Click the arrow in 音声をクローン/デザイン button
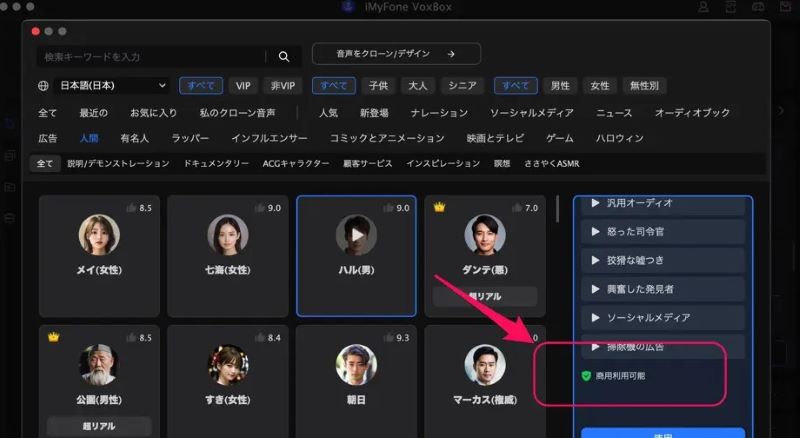 coord(451,54)
